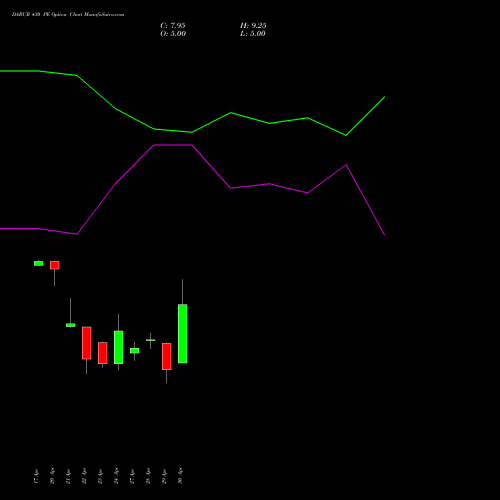Click the high value "H: 9.25"
This screenshot has width=500, height=500.
tap(253, 26)
